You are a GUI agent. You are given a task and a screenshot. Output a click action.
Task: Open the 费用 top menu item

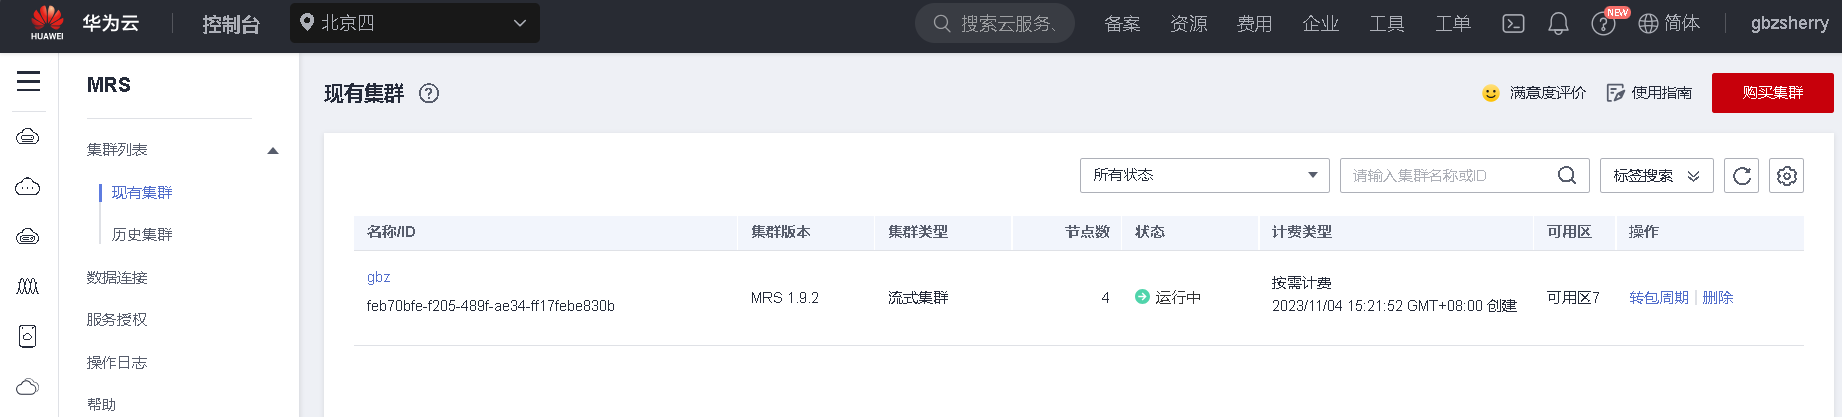1254,23
